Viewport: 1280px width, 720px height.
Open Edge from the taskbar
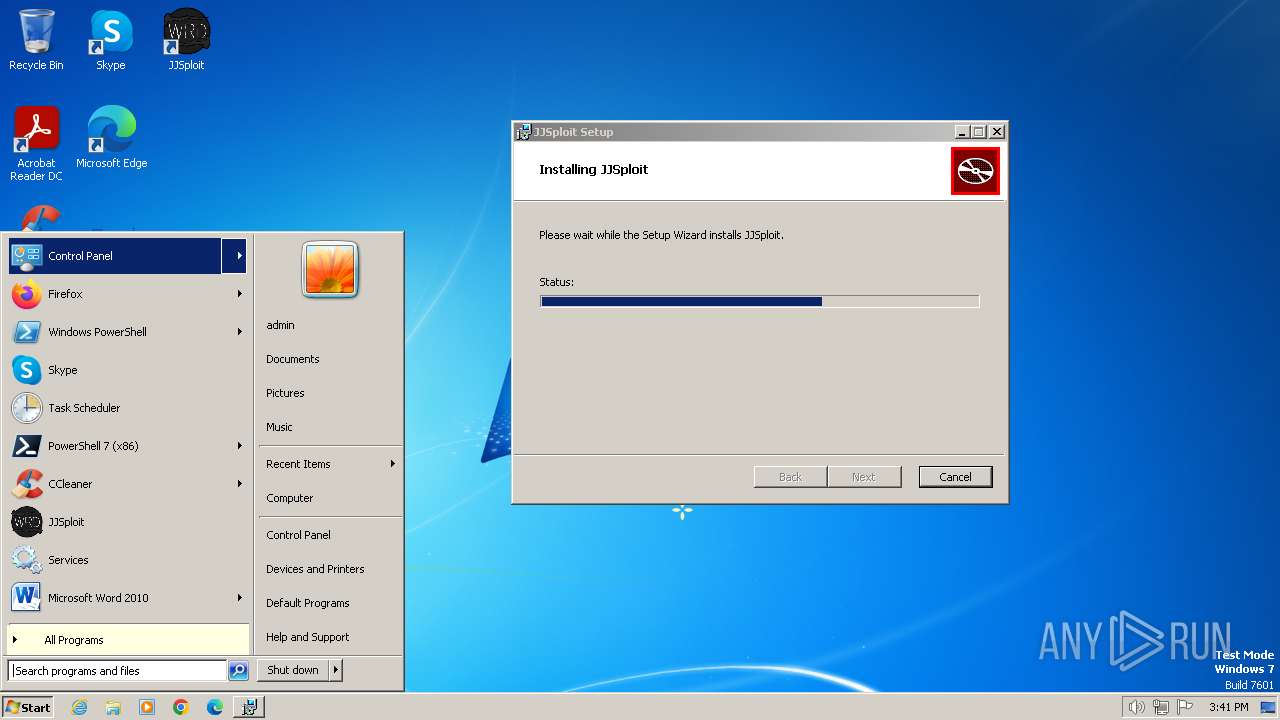pyautogui.click(x=215, y=707)
